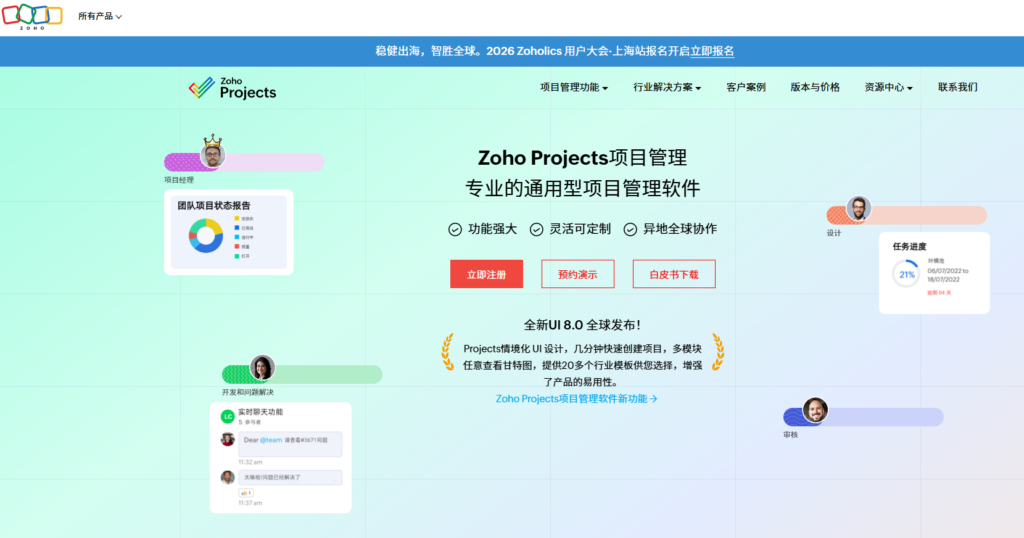Click the 立即注册 button

487,274
